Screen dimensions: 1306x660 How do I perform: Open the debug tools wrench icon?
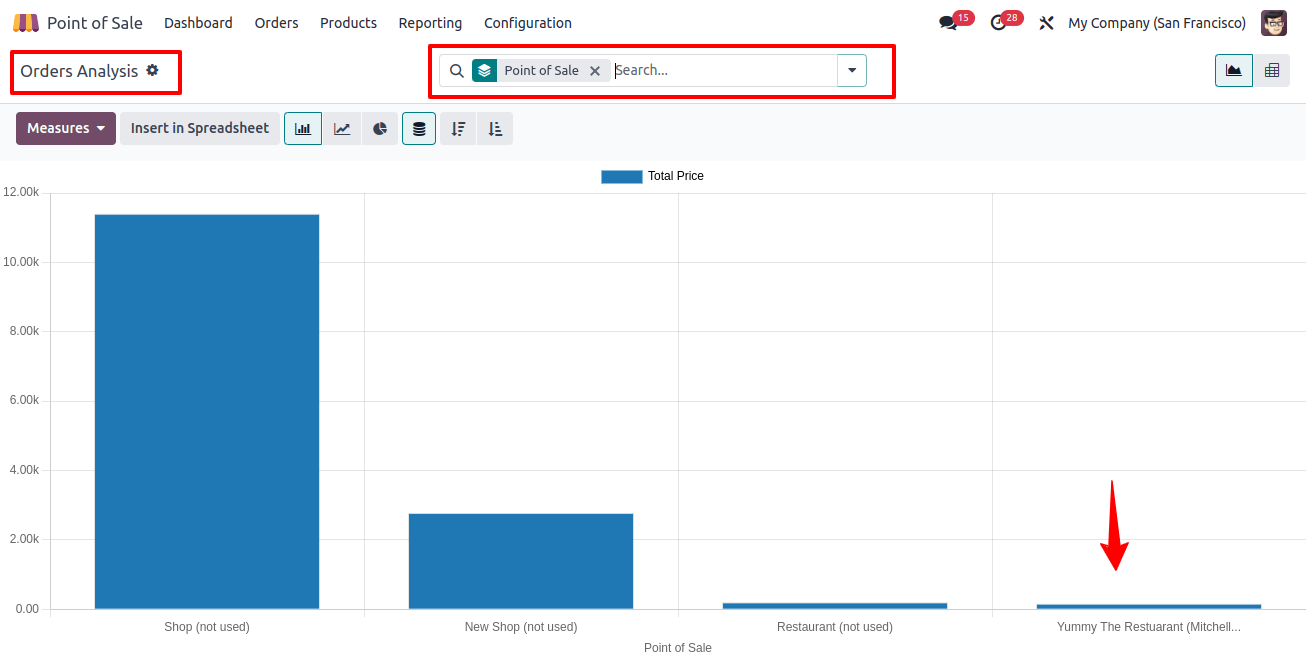[x=1047, y=23]
